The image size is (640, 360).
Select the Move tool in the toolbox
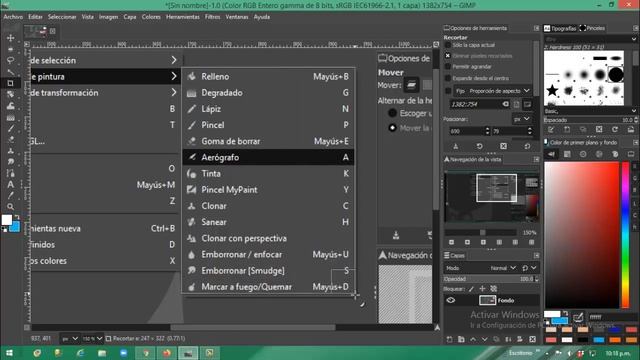[11, 38]
